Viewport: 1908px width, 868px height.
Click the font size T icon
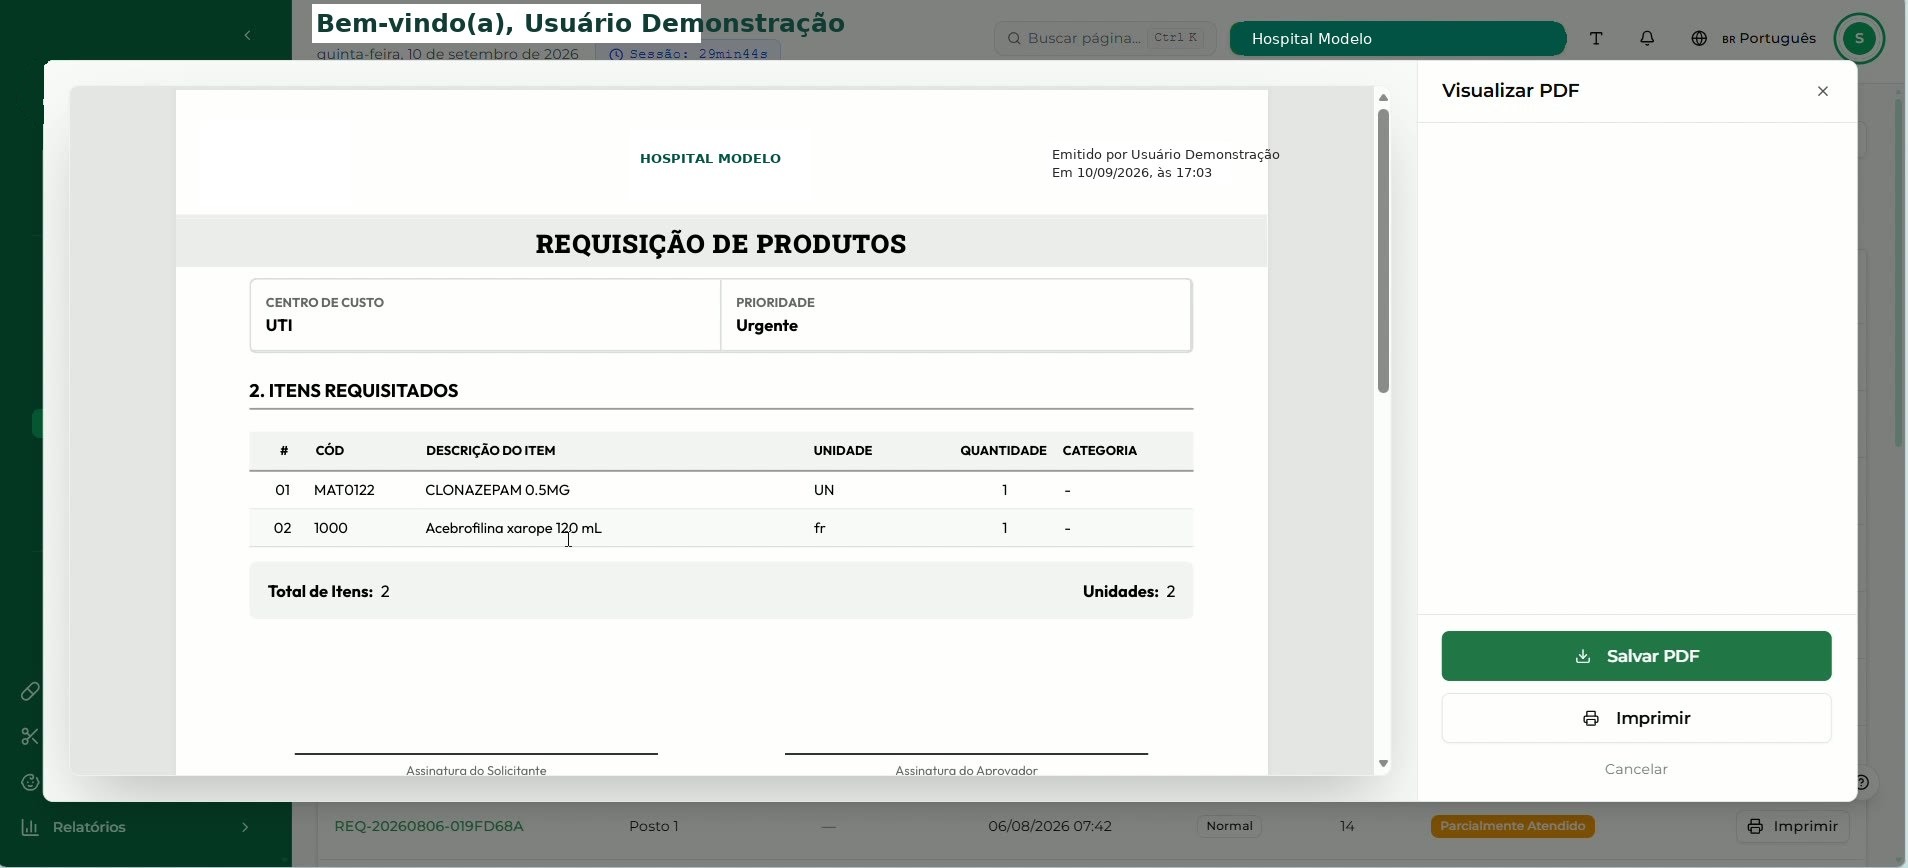(1596, 38)
